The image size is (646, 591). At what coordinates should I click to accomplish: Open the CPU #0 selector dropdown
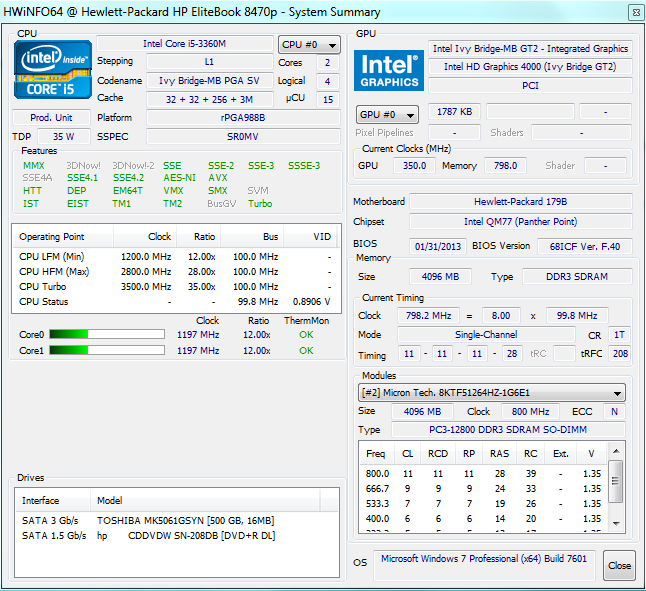point(309,45)
